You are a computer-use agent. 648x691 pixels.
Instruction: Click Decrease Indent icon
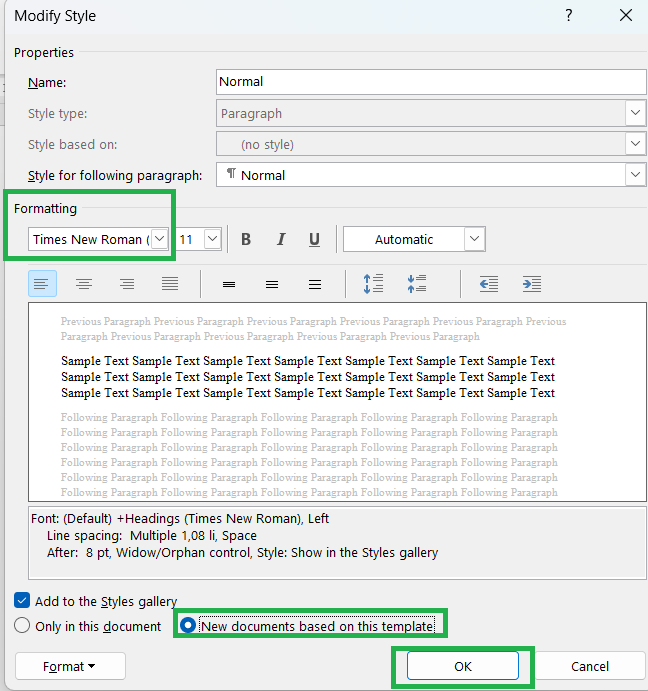pyautogui.click(x=489, y=284)
